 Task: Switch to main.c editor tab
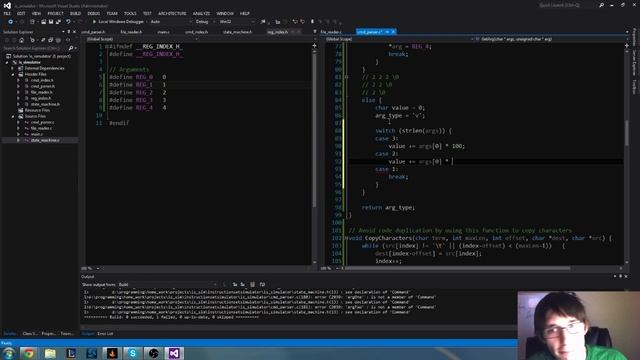tap(163, 32)
